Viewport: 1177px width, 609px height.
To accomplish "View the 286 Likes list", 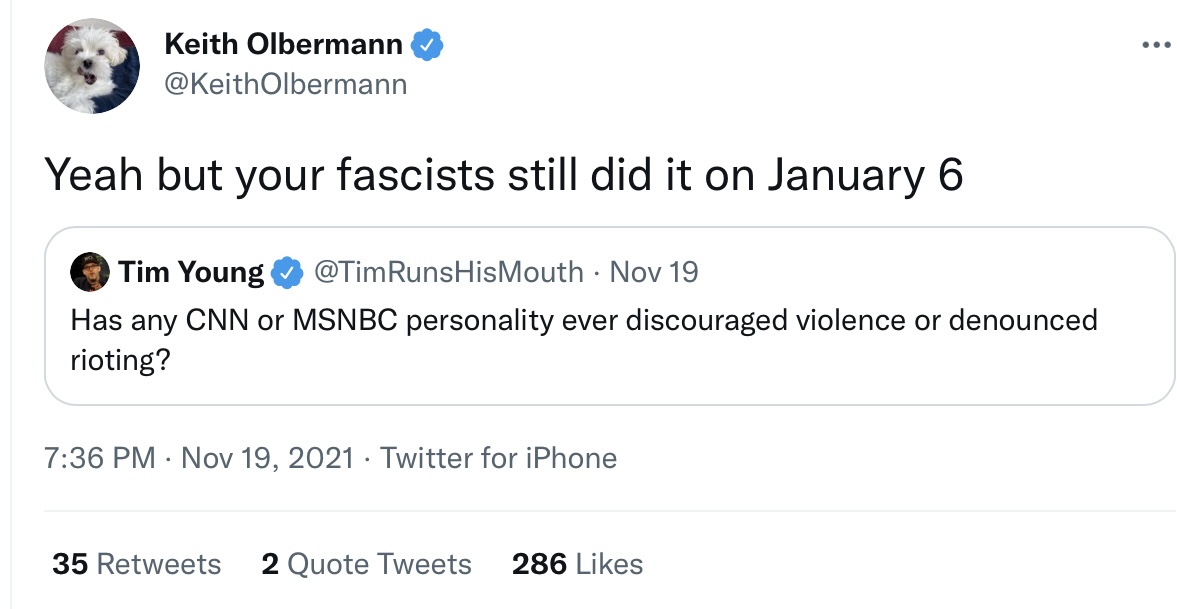I will click(x=577, y=564).
